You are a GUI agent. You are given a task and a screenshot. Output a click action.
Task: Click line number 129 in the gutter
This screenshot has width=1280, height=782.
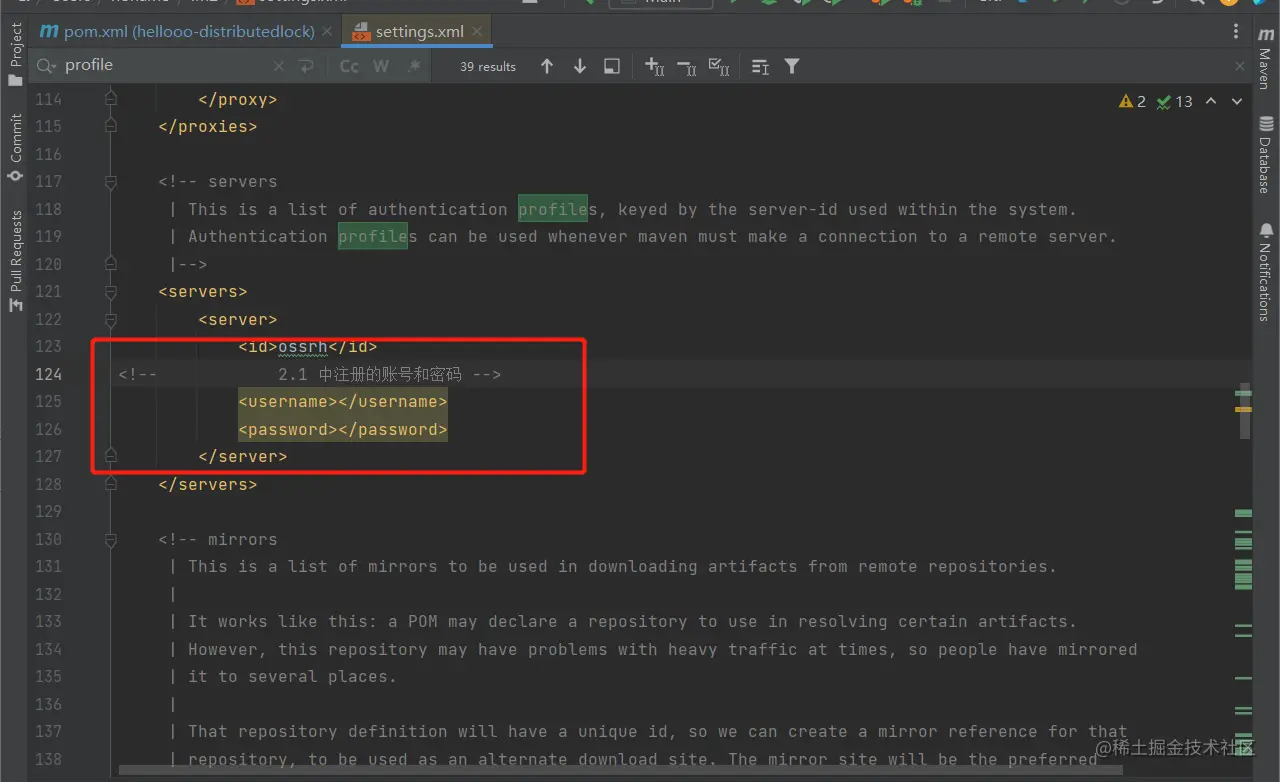48,511
